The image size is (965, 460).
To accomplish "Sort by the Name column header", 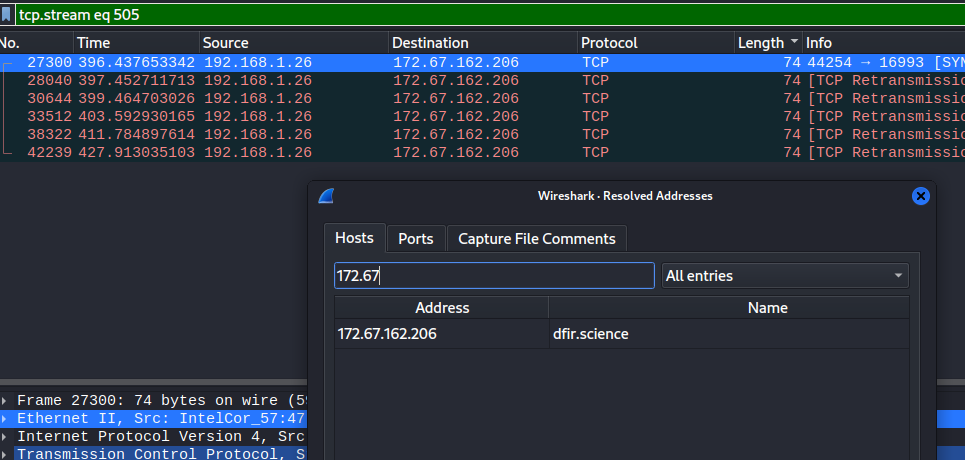I will [x=729, y=307].
